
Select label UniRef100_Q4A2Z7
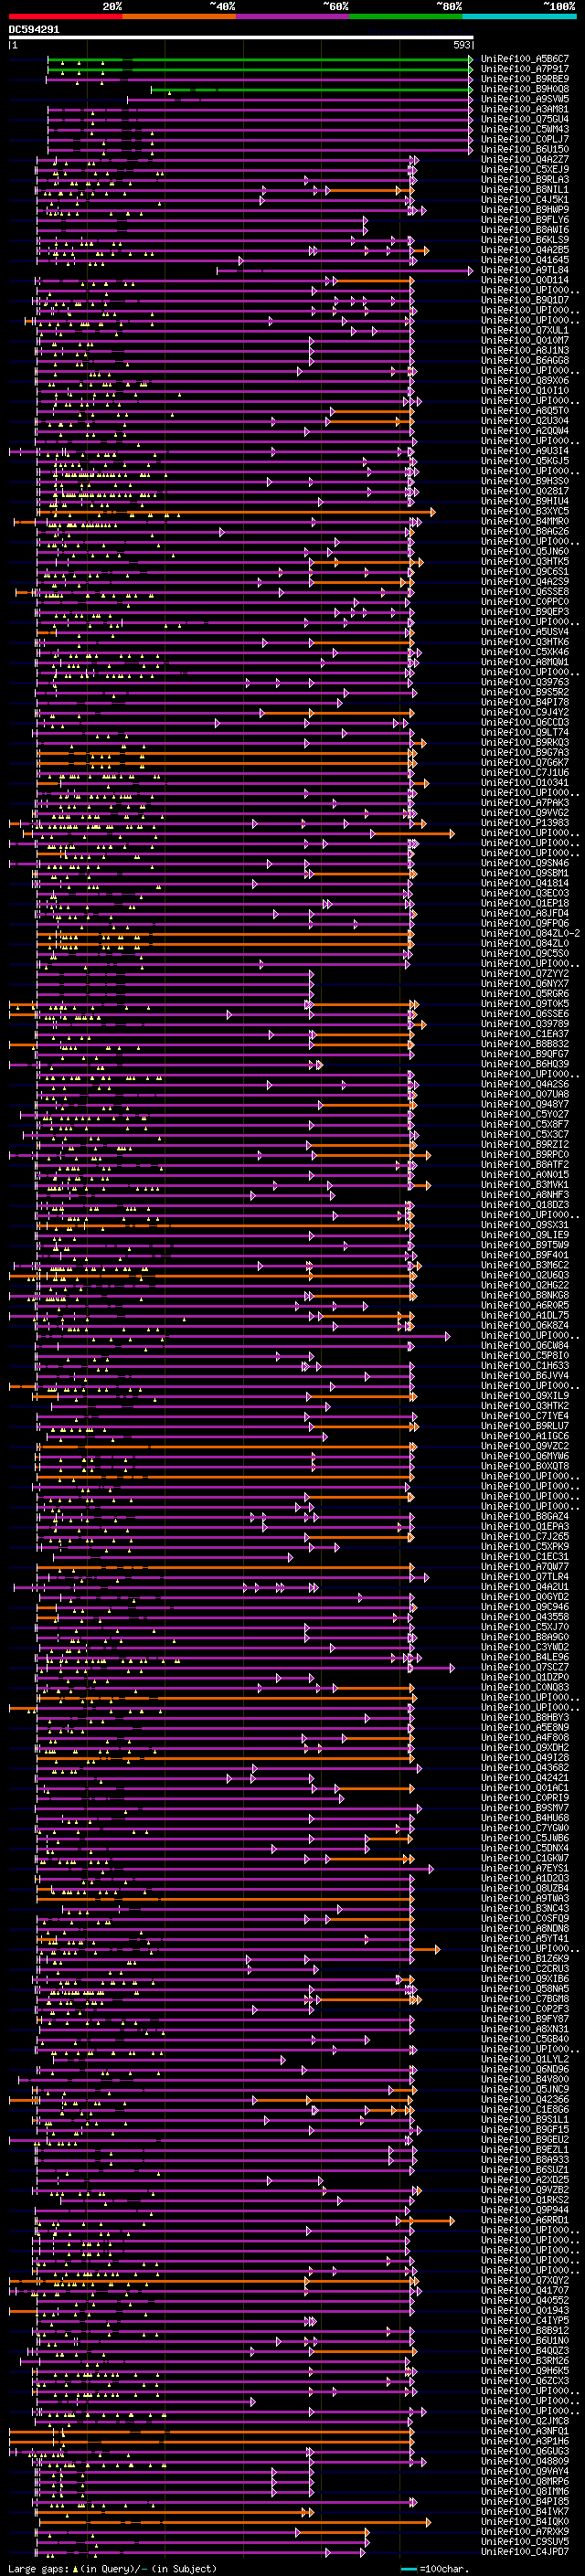[525, 159]
